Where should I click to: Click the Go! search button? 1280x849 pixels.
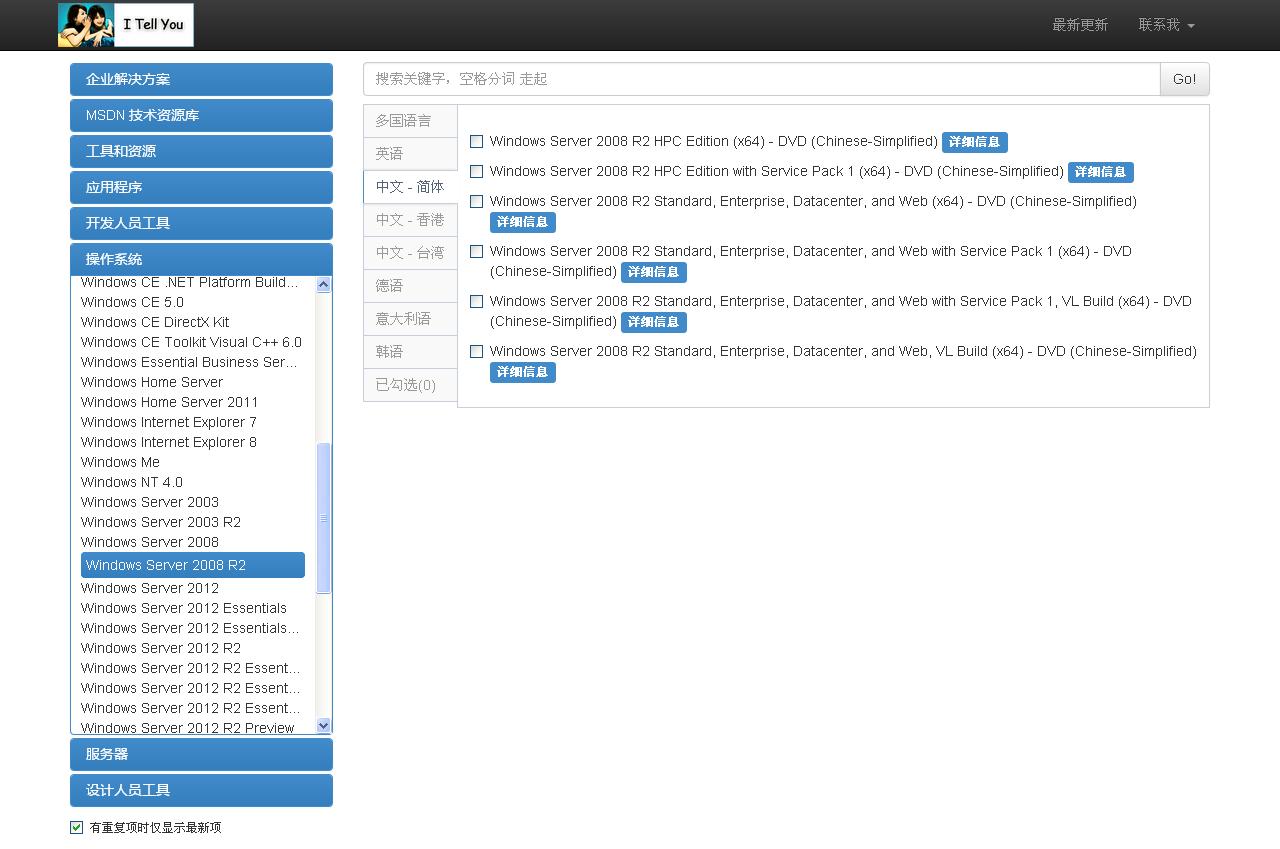click(1184, 79)
